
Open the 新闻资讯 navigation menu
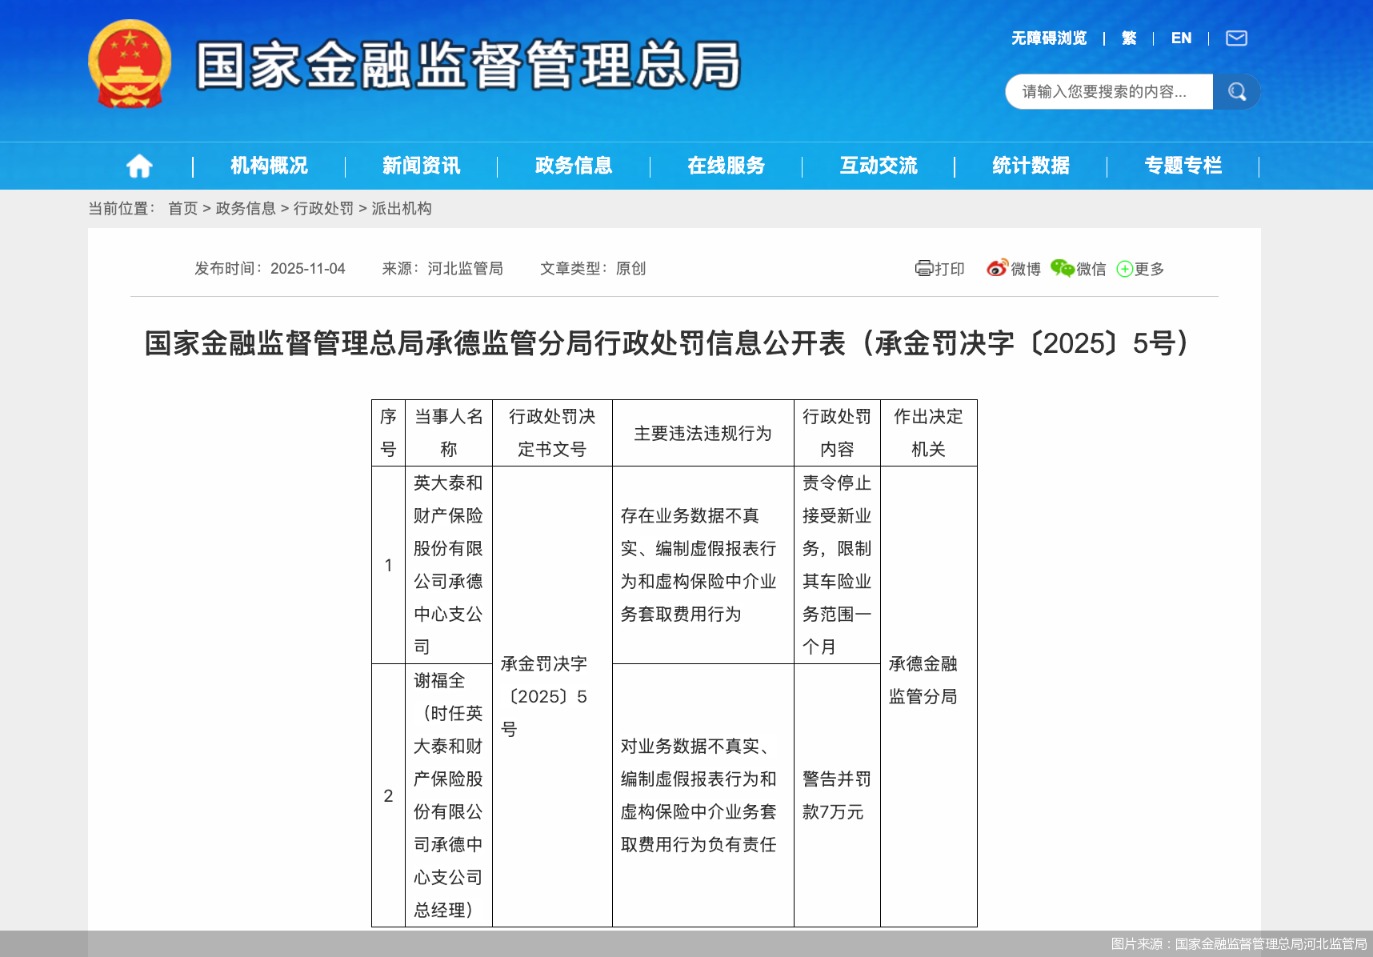point(420,165)
